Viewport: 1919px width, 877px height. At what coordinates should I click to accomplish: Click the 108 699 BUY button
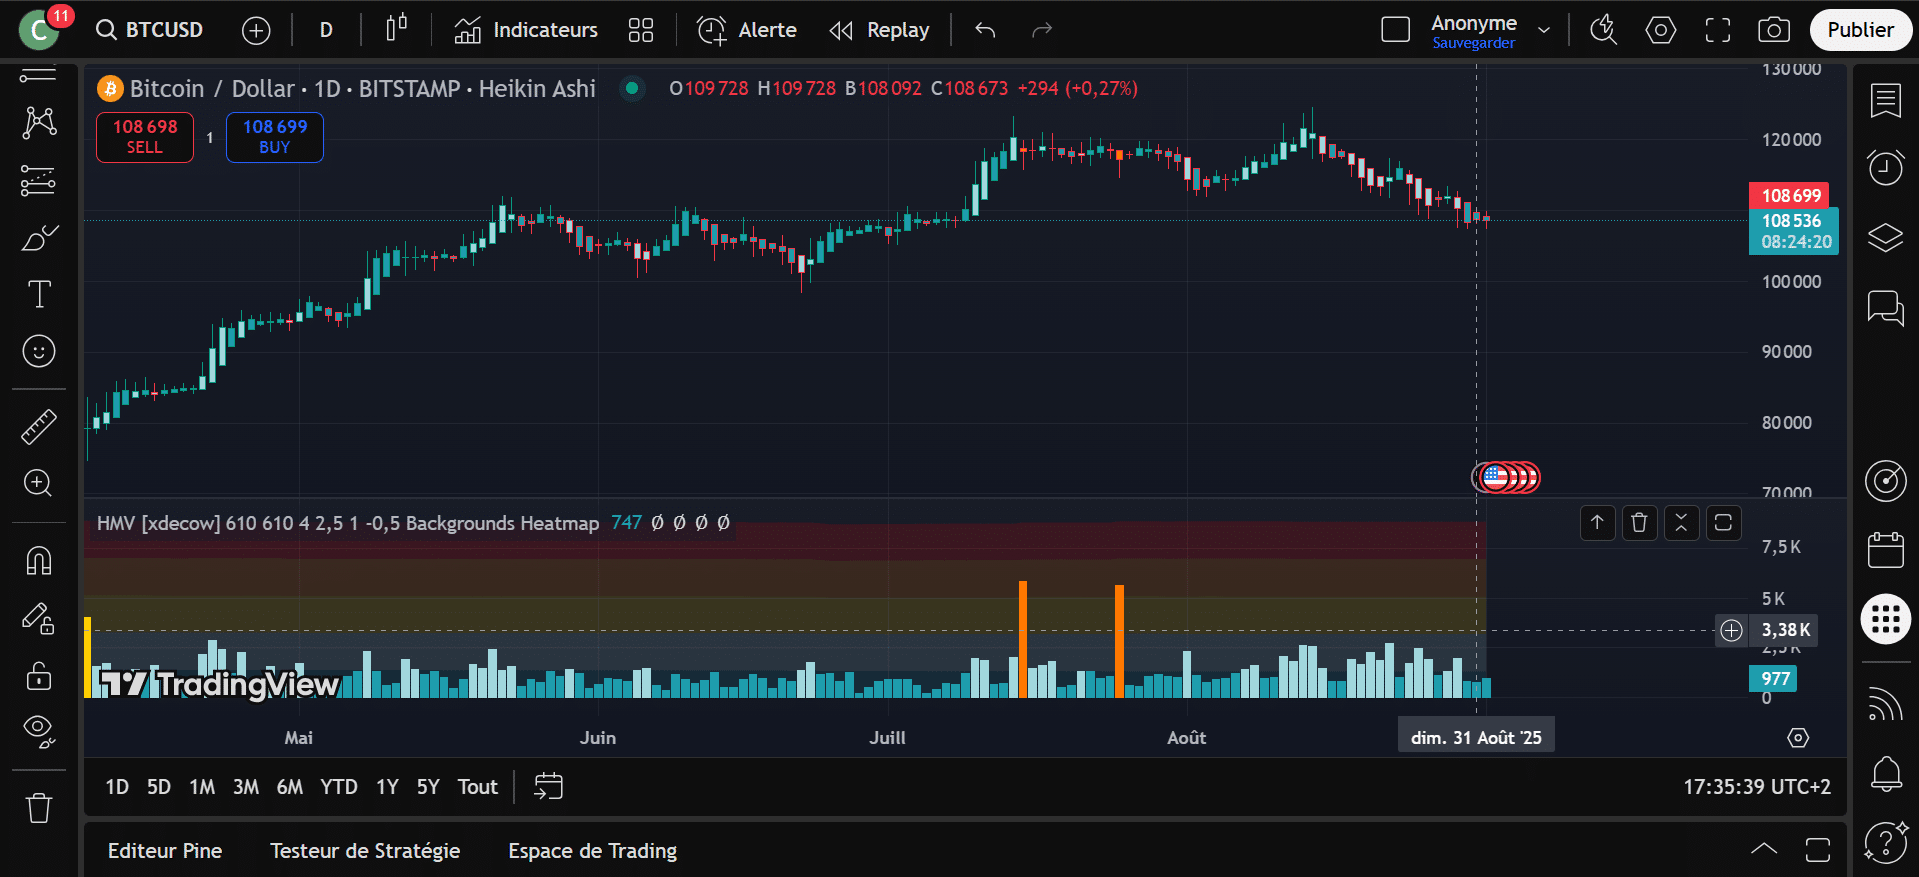point(275,137)
